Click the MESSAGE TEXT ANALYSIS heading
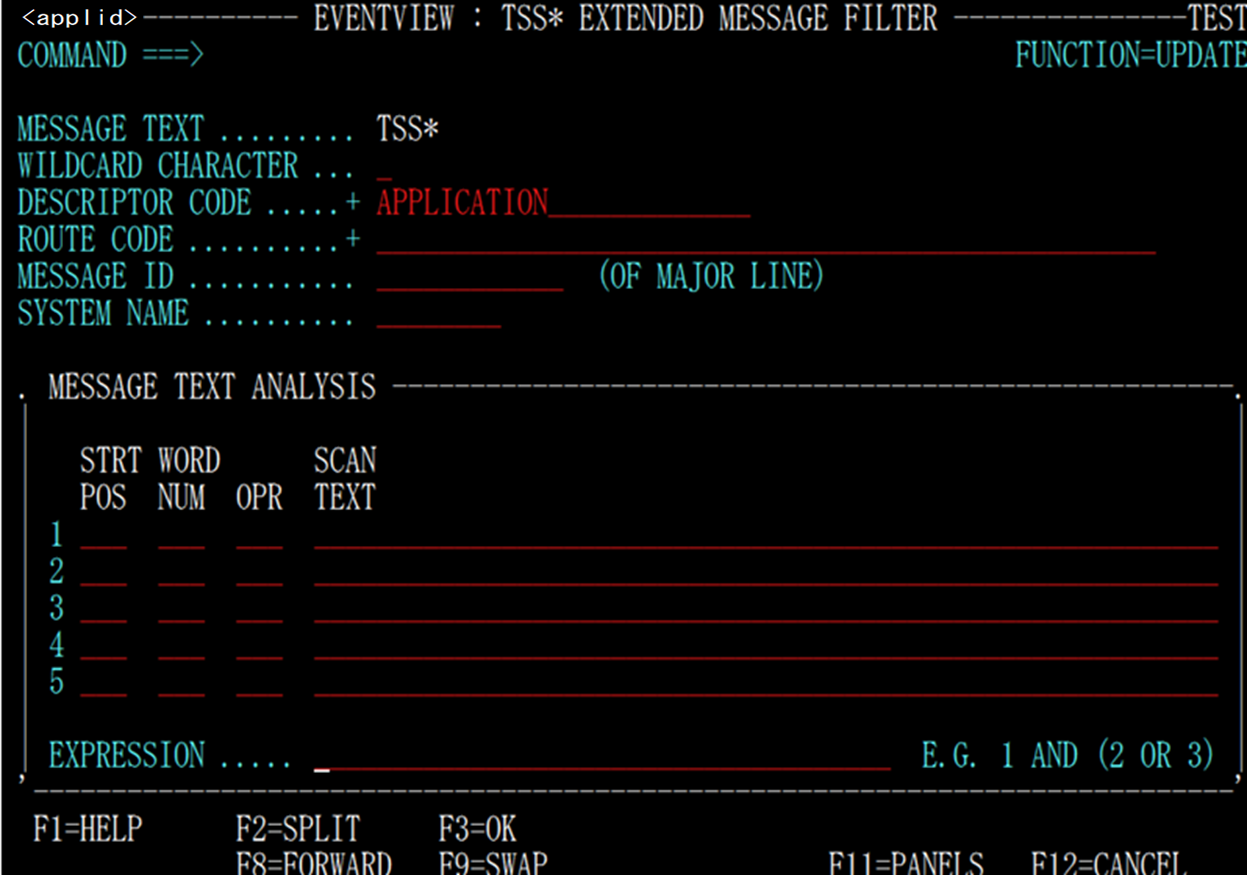The image size is (1247, 875). point(212,387)
